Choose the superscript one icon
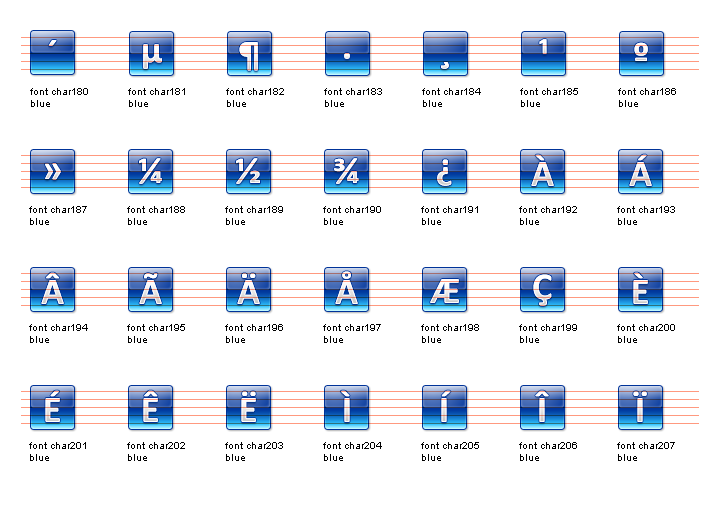The width and height of the screenshot is (720, 515). tap(543, 53)
